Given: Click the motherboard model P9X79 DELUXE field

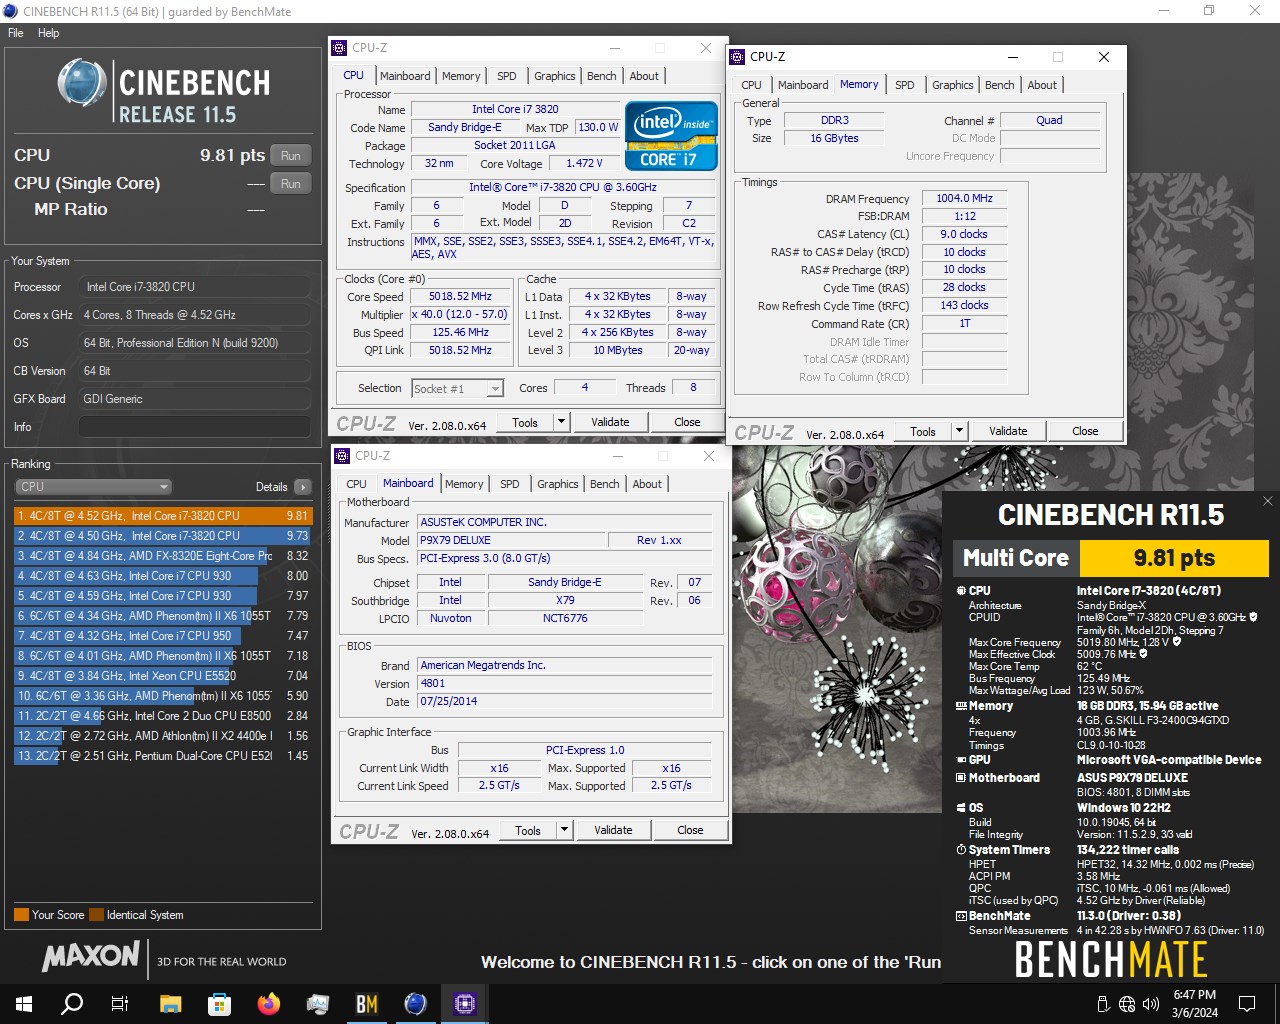Looking at the screenshot, I should point(510,540).
